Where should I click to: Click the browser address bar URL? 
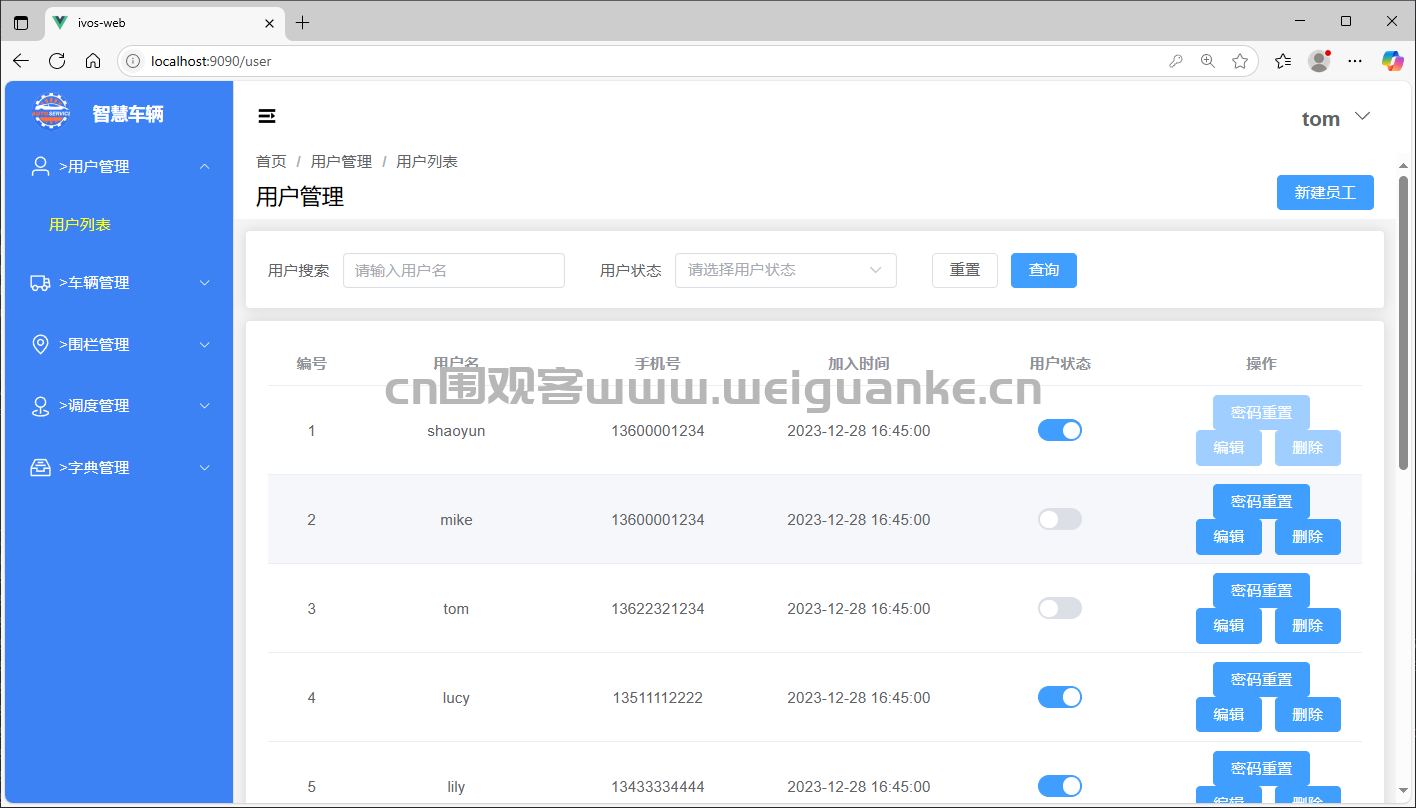[x=211, y=61]
